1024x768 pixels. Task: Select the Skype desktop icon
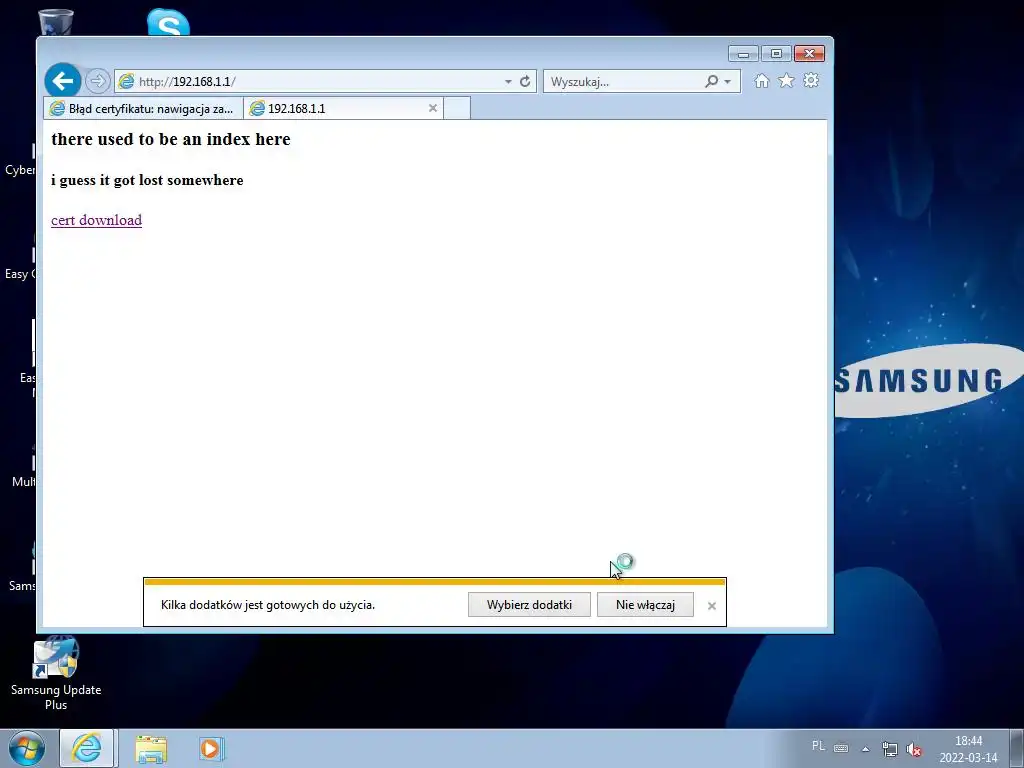click(x=168, y=22)
